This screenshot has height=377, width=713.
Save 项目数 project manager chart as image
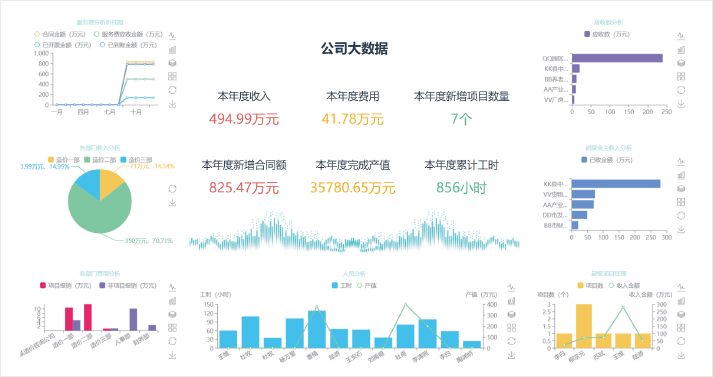681,355
